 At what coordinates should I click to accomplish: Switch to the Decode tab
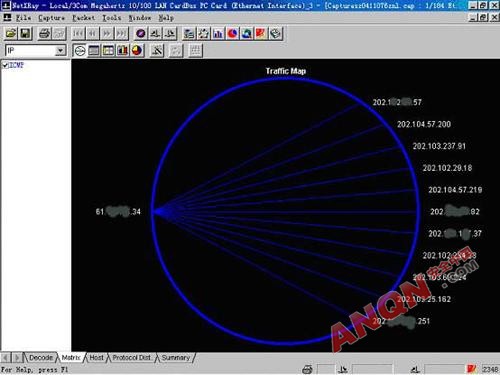coord(41,358)
